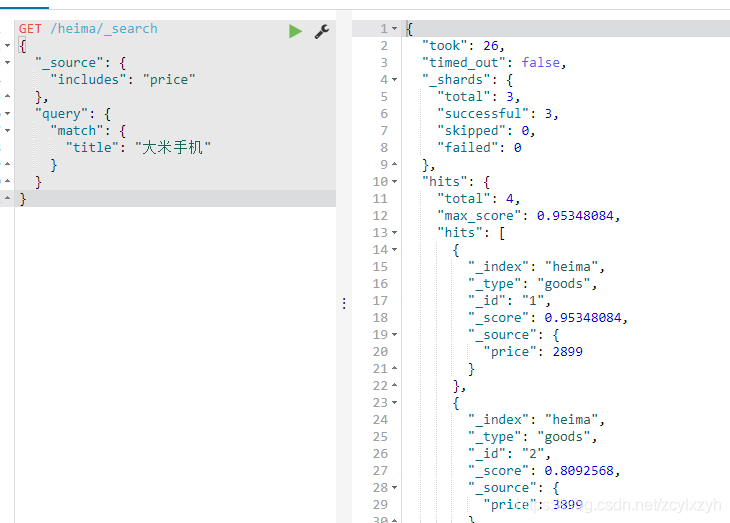The image size is (730, 523).
Task: Click the "_id": "1" line
Action: click(x=509, y=301)
